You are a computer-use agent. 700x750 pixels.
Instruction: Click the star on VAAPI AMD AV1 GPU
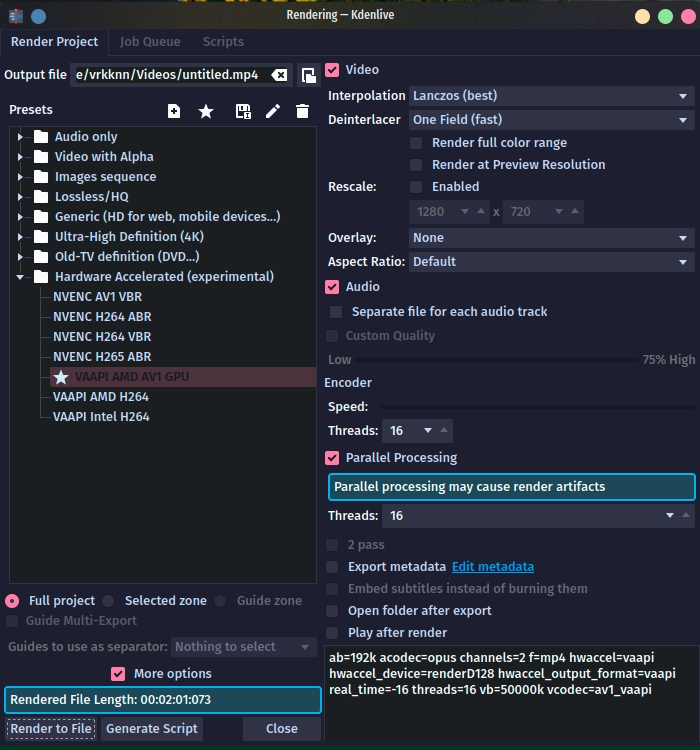pyautogui.click(x=61, y=377)
